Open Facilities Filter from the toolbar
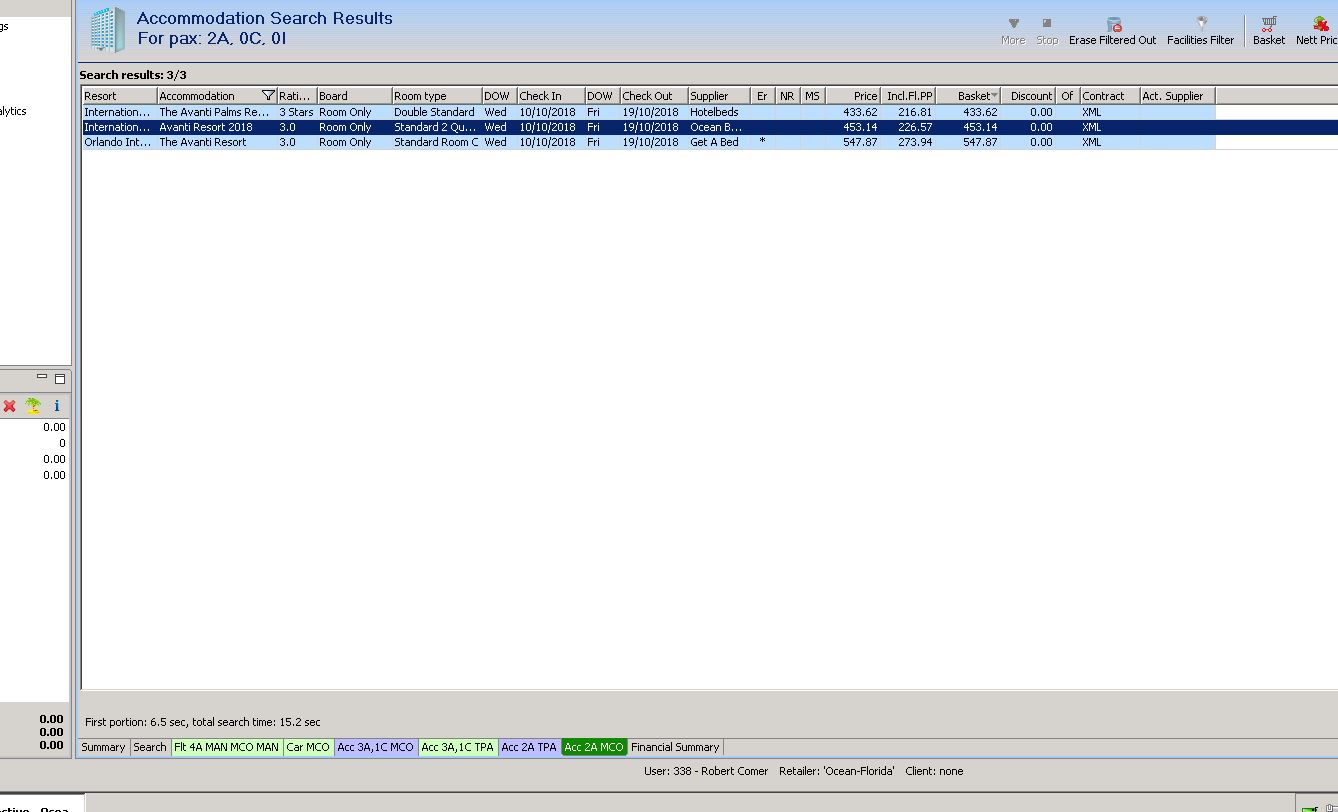 point(1200,30)
